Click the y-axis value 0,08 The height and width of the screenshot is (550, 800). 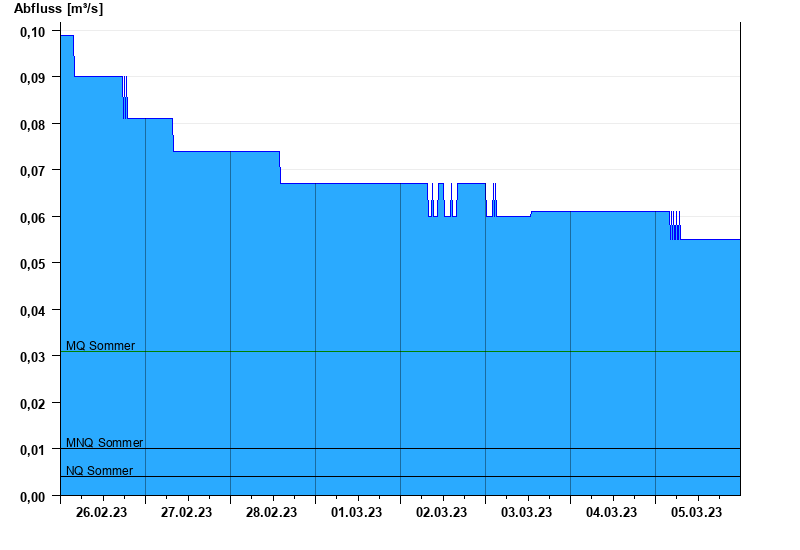33,124
